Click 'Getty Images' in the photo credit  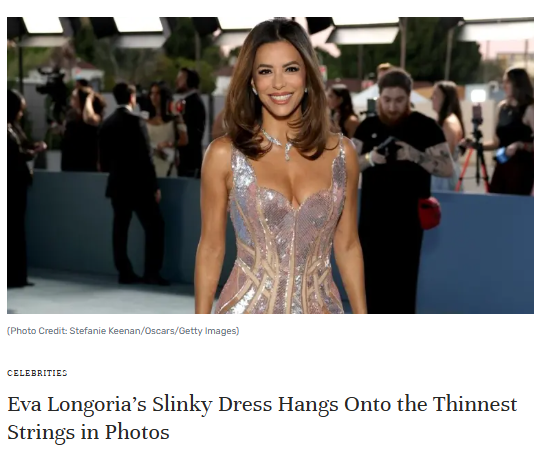point(207,331)
